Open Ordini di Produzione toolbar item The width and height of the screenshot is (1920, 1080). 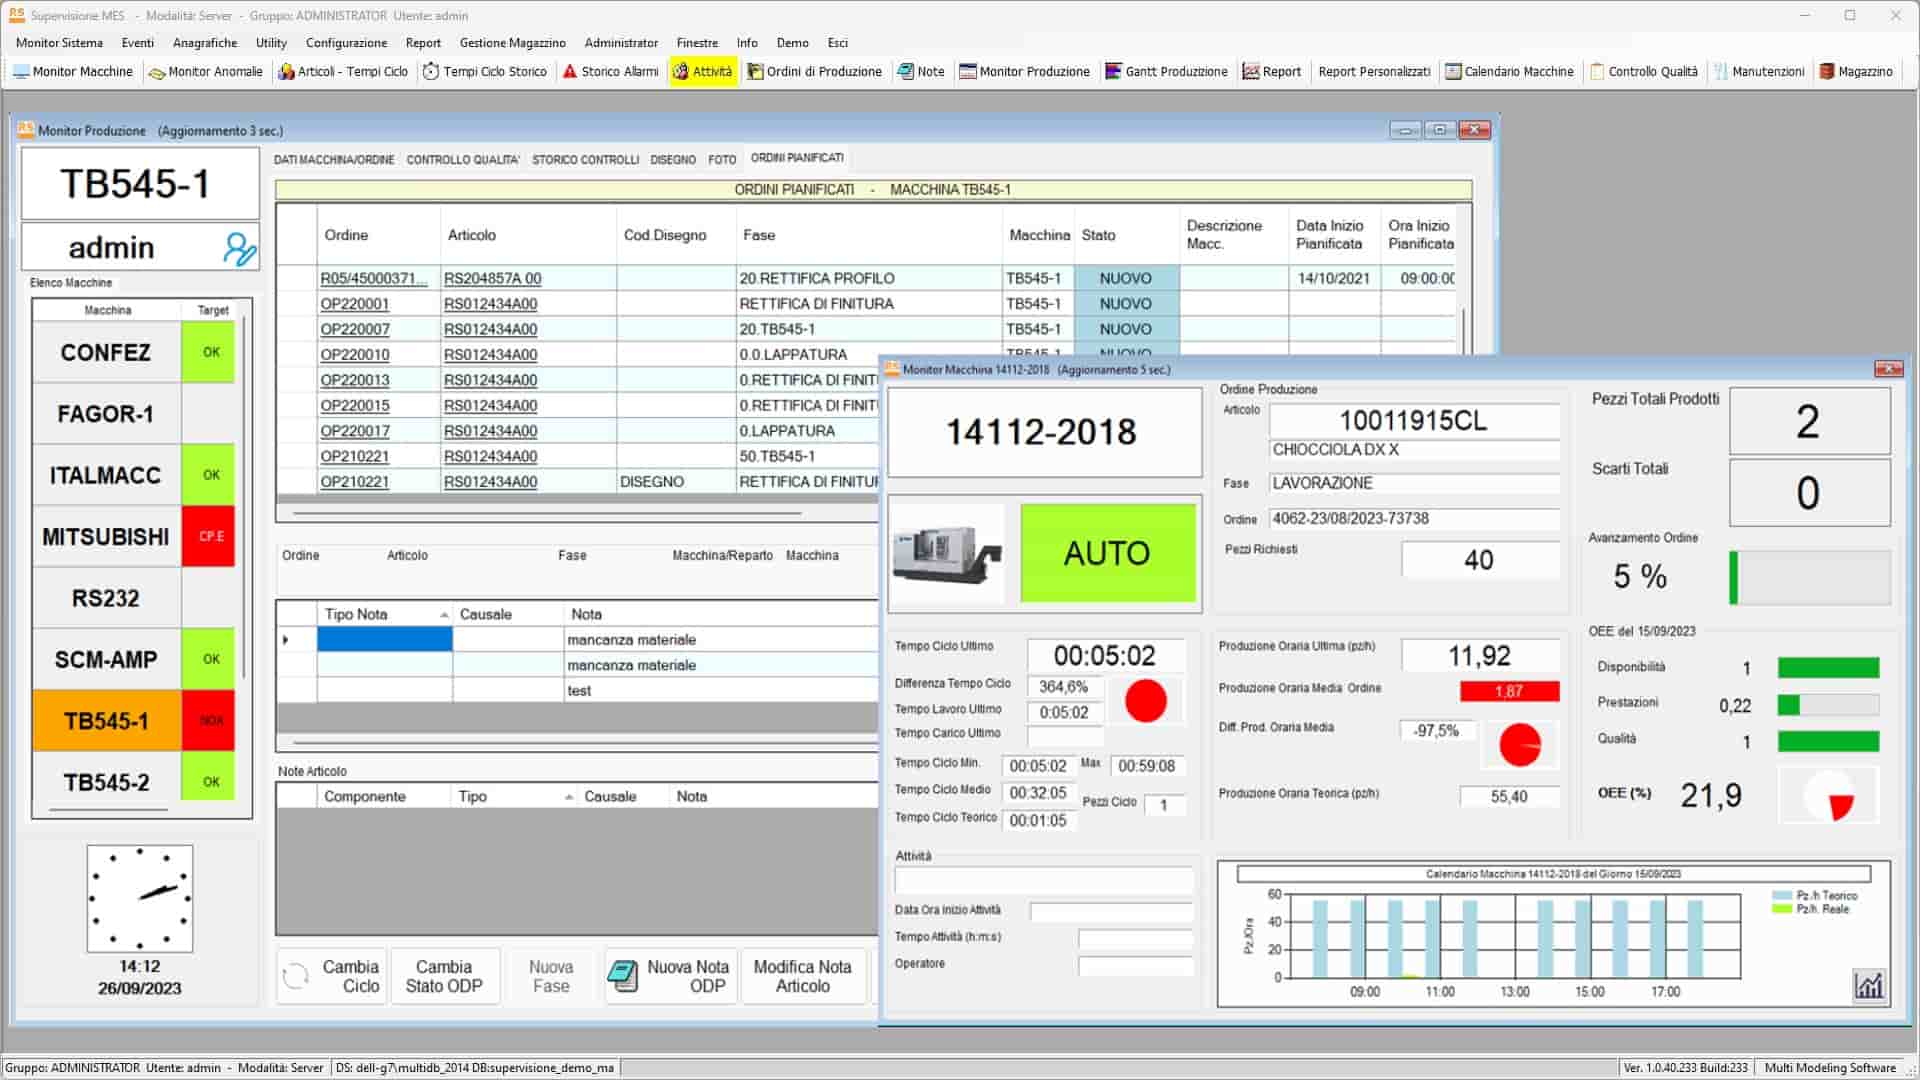pyautogui.click(x=814, y=72)
